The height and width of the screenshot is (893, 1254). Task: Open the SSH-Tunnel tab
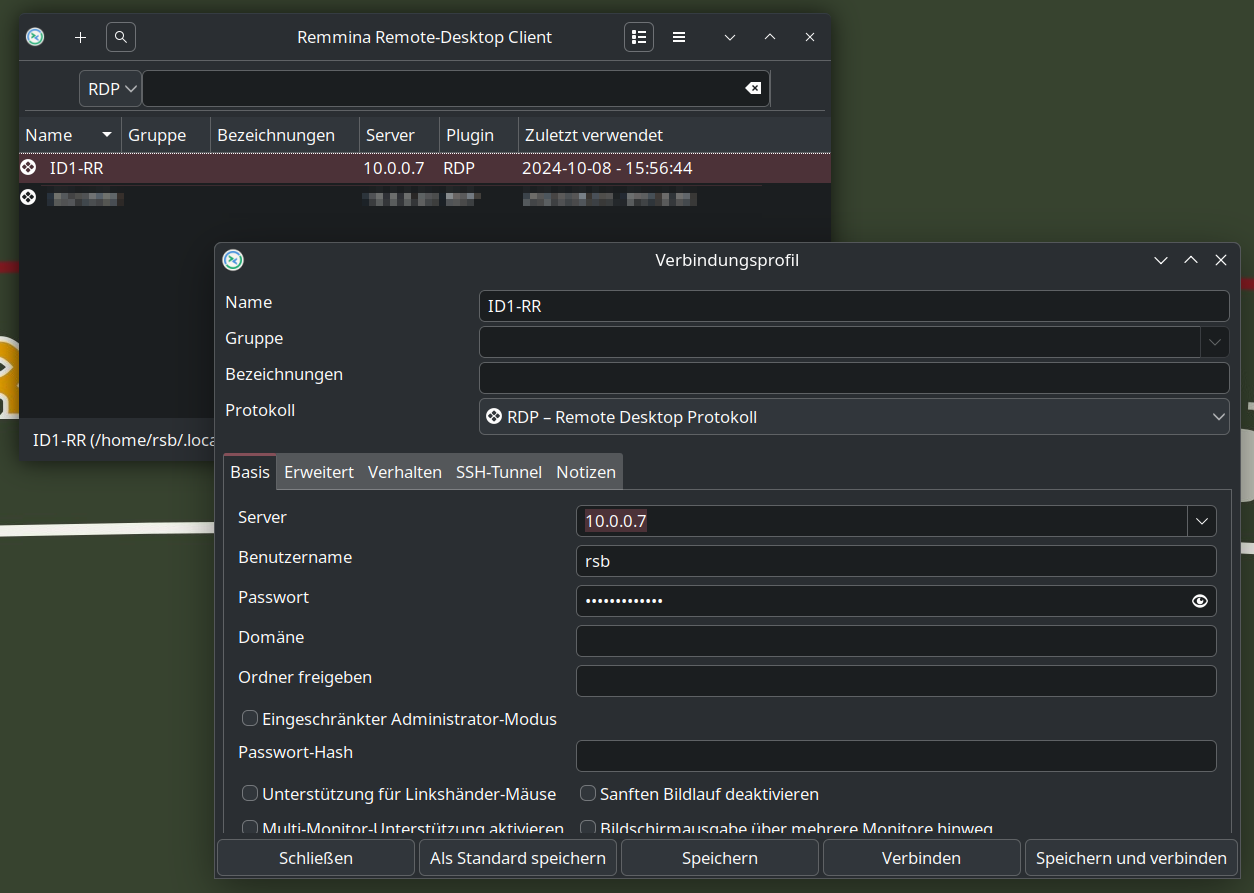pos(499,472)
